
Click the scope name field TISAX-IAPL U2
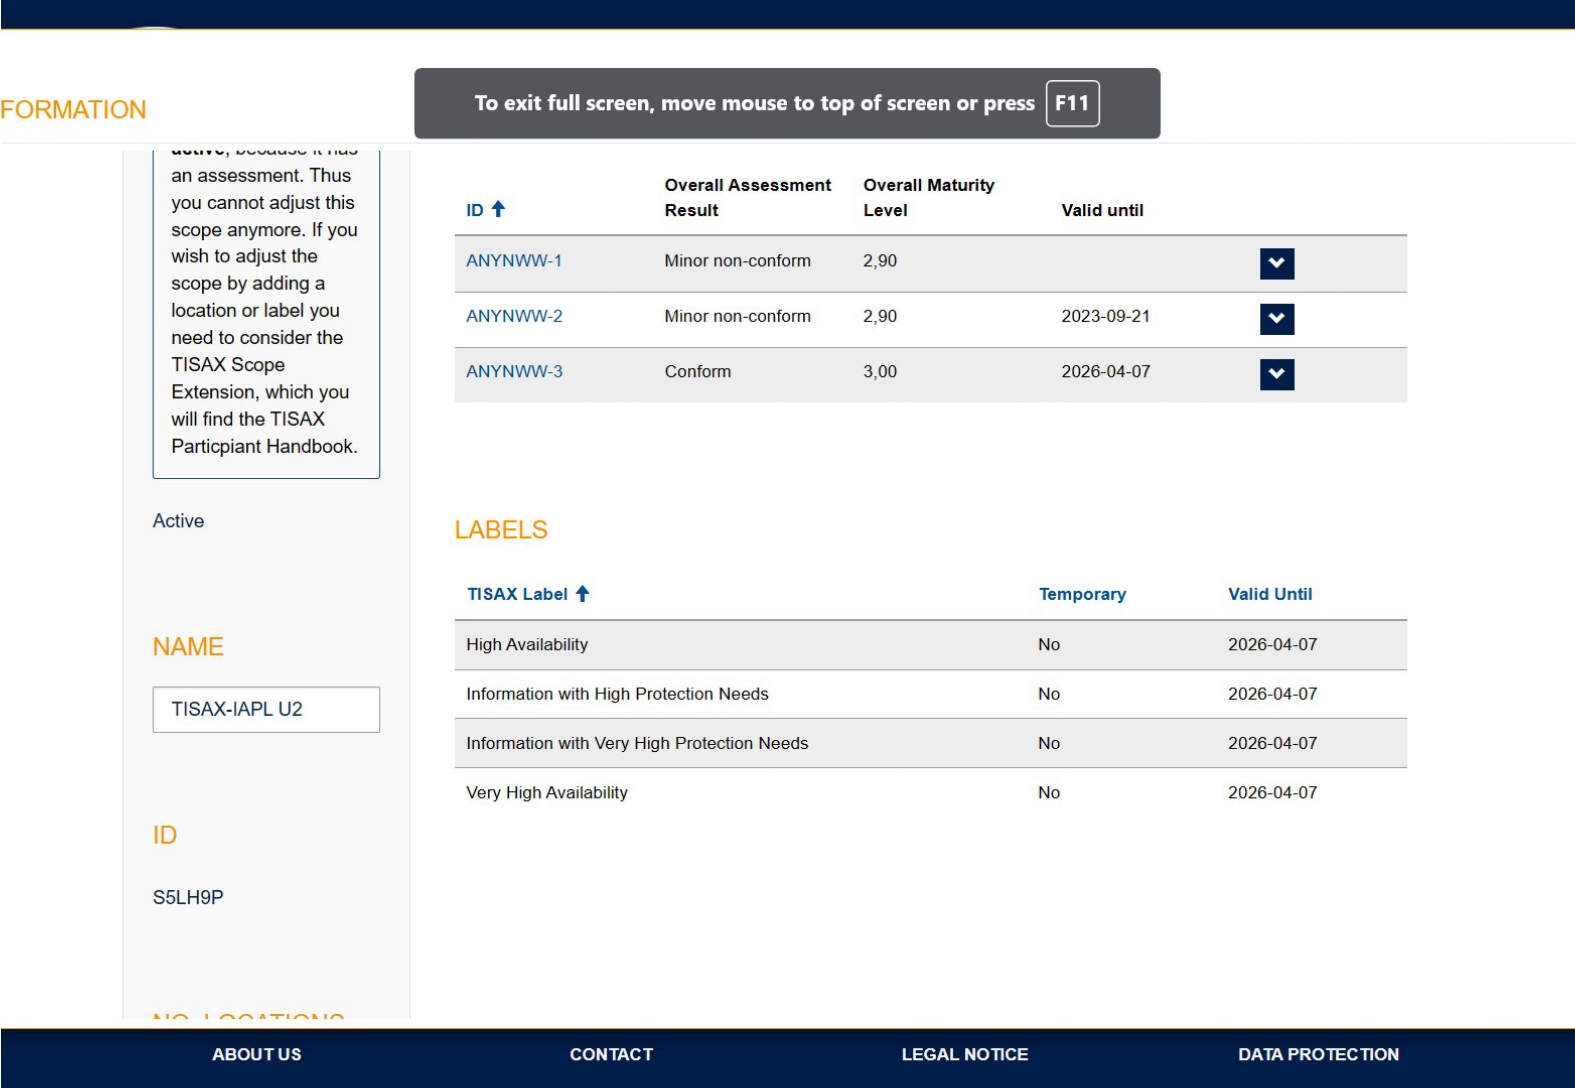pyautogui.click(x=266, y=709)
